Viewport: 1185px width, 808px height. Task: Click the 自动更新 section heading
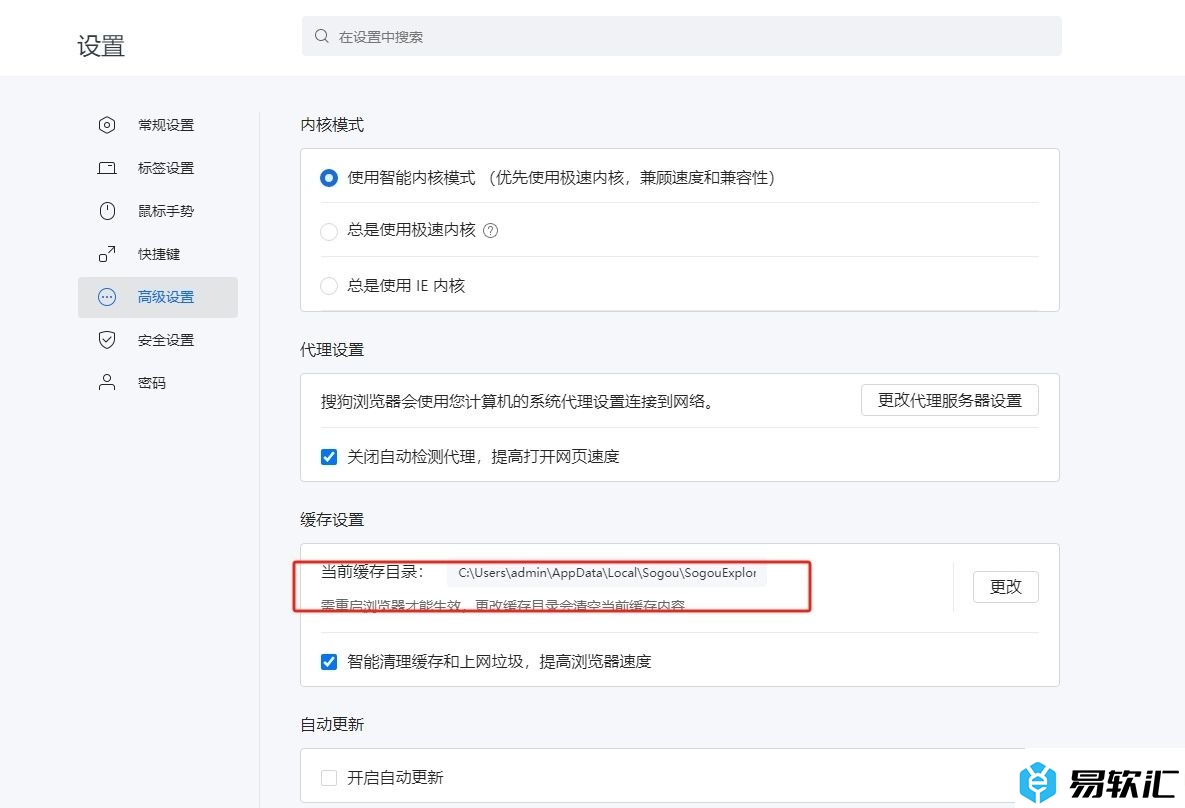tap(332, 725)
